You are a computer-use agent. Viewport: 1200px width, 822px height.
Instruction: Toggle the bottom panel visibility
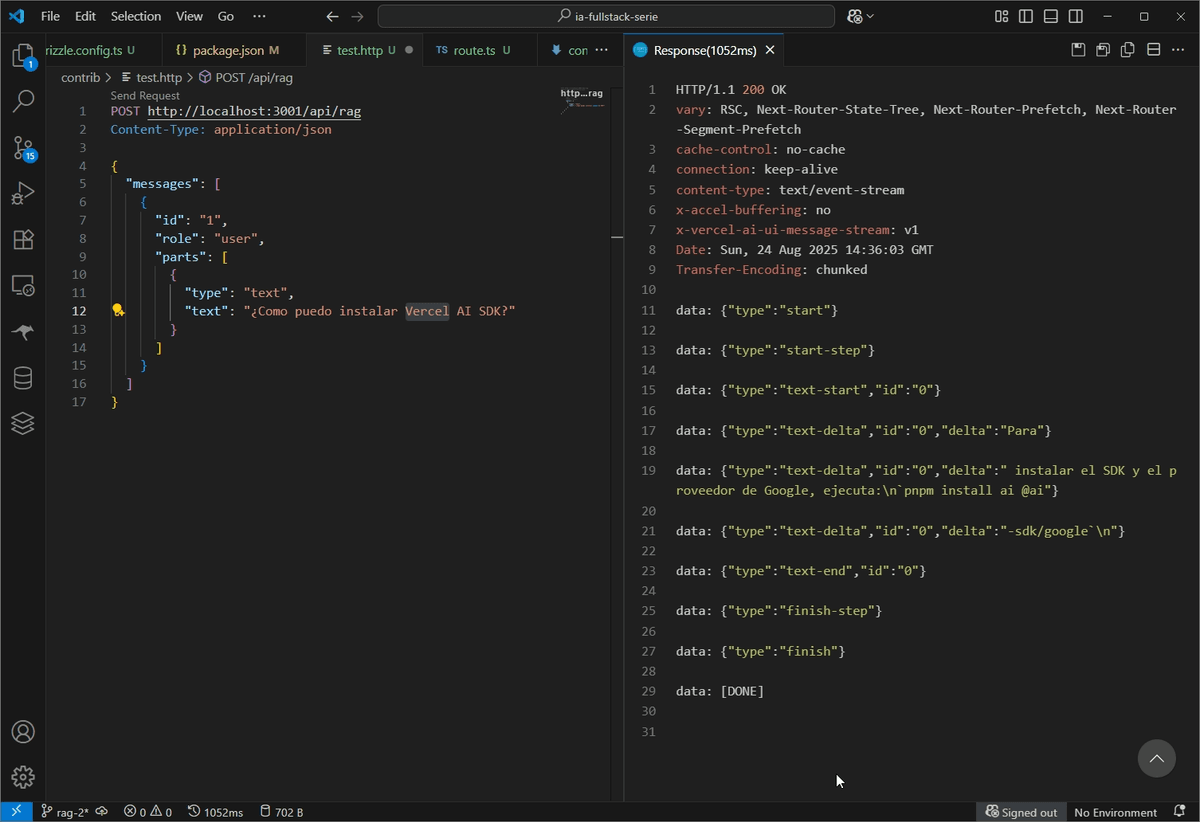1051,17
